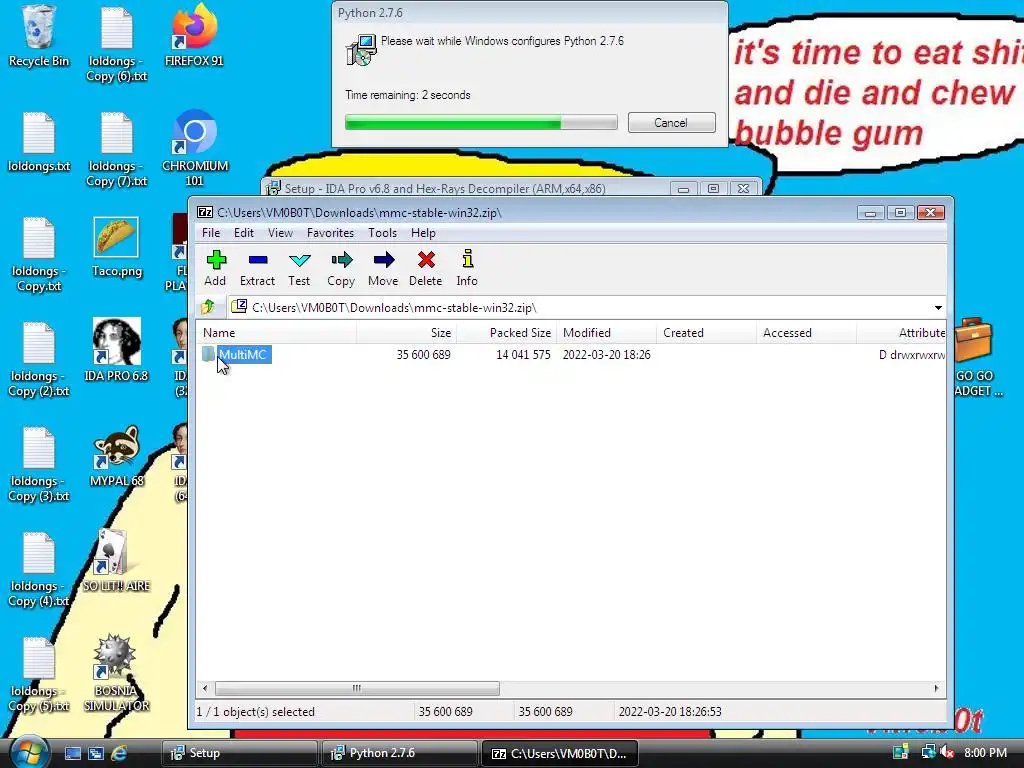
Task: Click the archive path address field
Action: [586, 308]
